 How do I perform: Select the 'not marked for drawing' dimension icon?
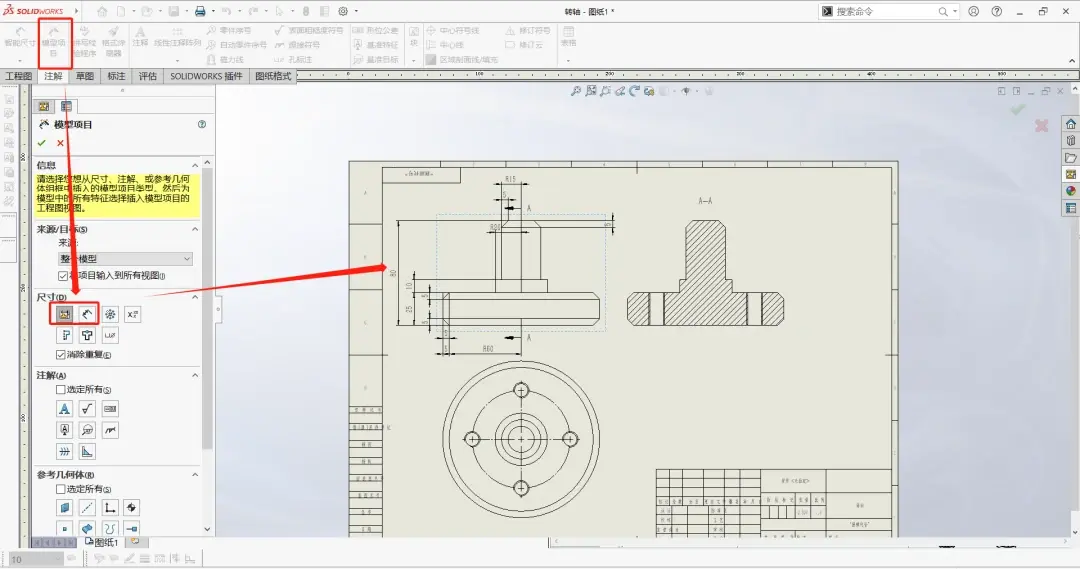(87, 314)
